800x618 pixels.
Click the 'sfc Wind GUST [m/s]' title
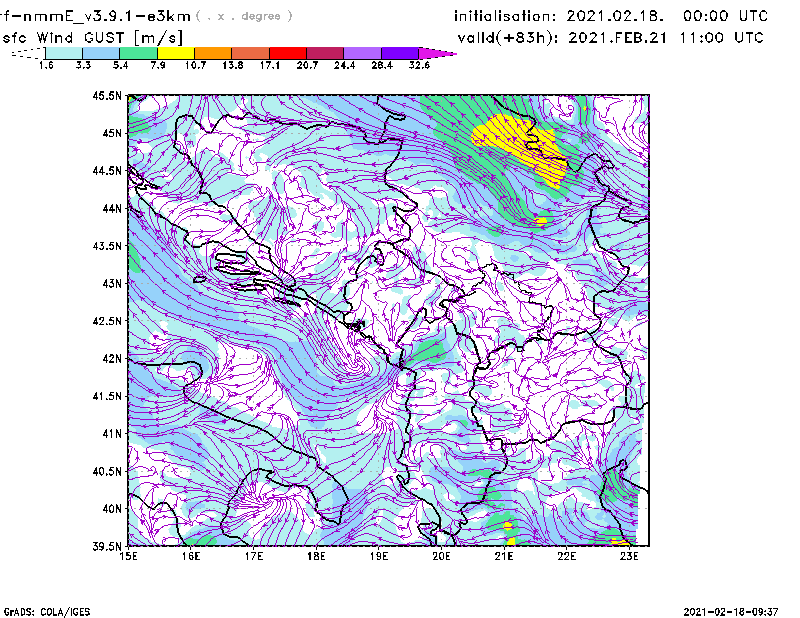click(92, 38)
